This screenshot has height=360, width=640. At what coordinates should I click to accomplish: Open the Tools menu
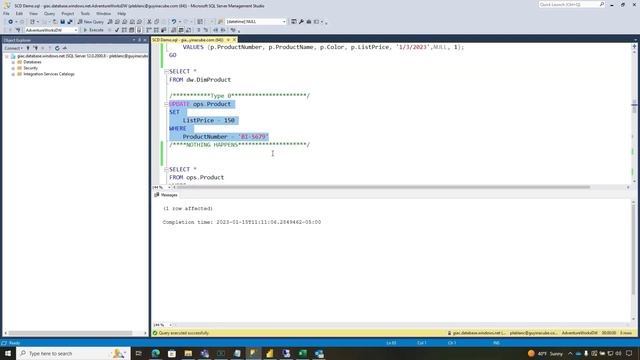(85, 13)
